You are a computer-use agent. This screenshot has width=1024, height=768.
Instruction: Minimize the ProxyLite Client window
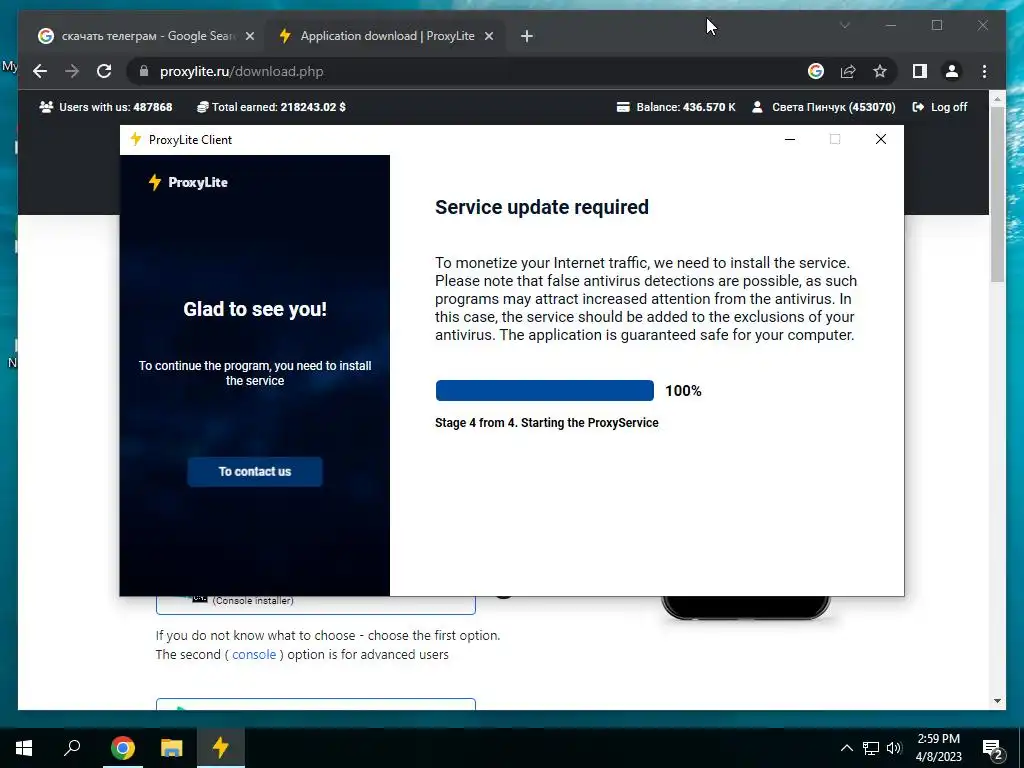790,139
